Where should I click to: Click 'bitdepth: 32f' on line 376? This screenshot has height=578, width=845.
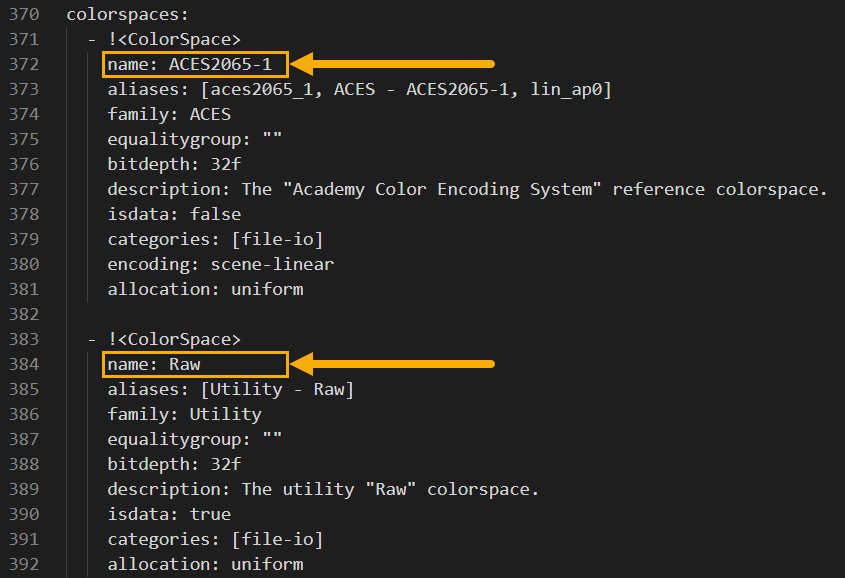pos(174,164)
